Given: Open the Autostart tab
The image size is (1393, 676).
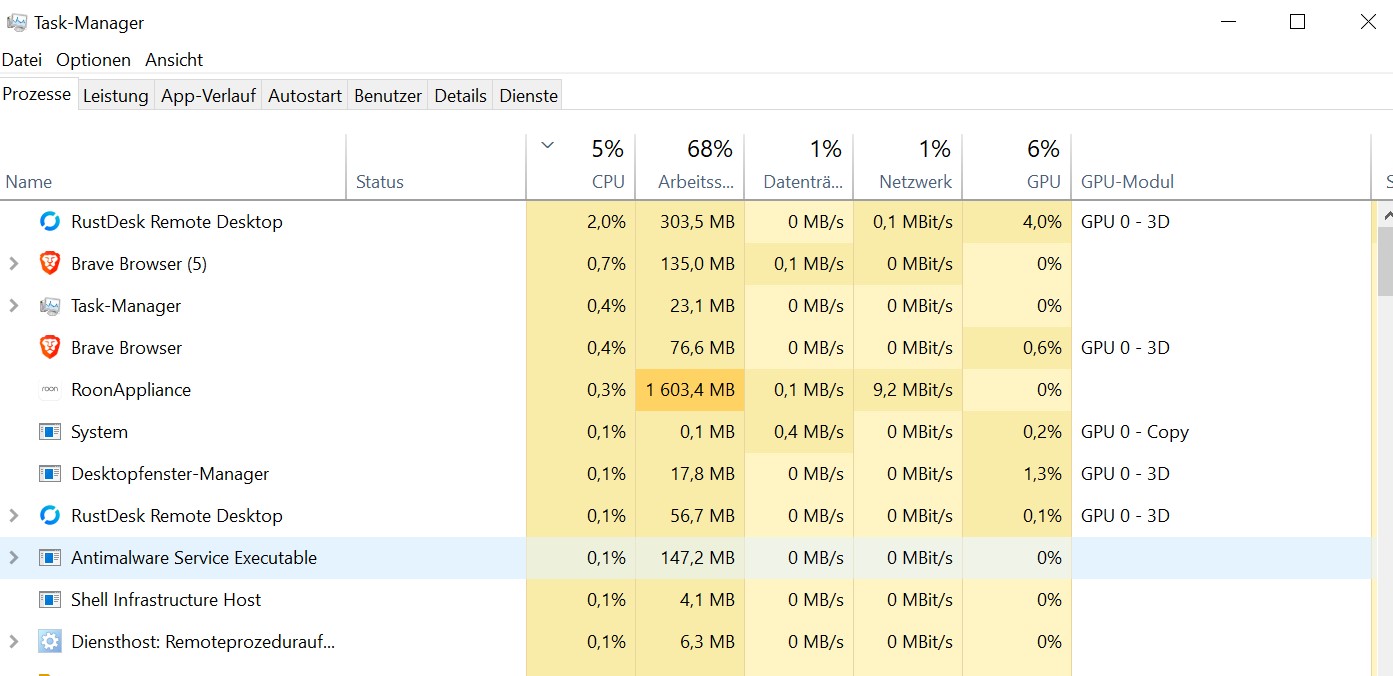Looking at the screenshot, I should [305, 96].
